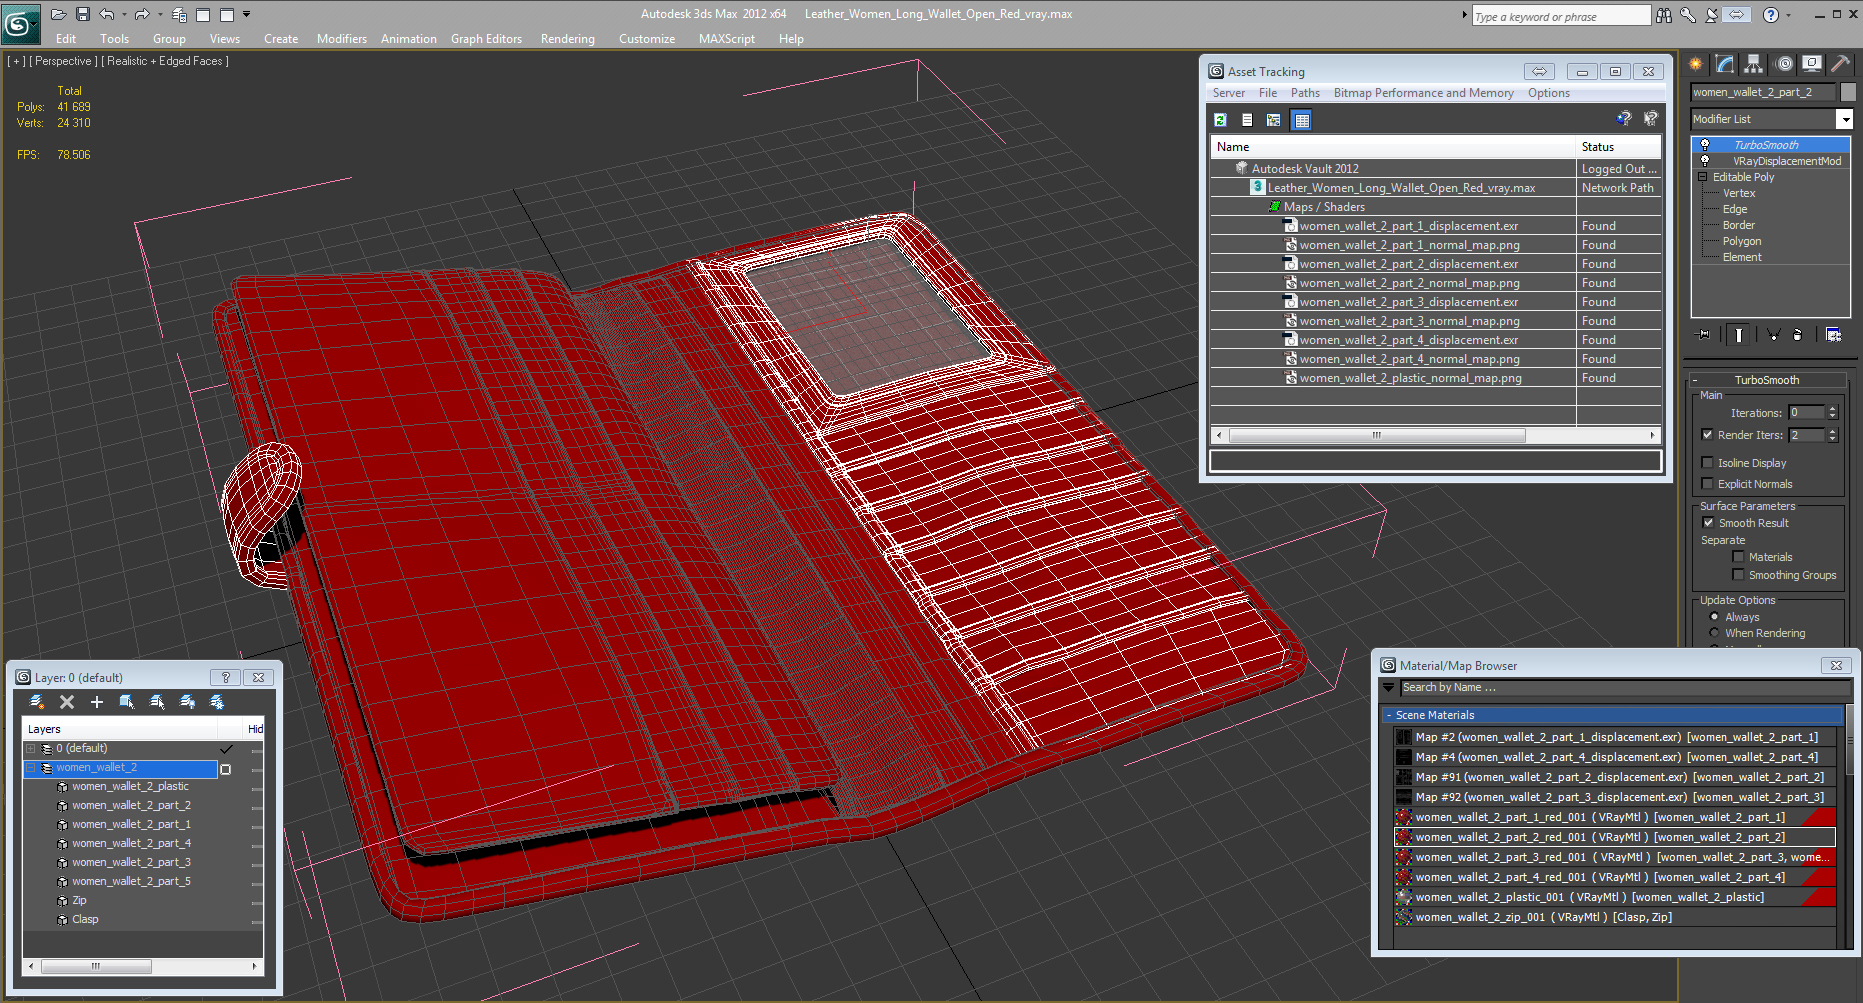Open the 3ds Max application menu
The image size is (1863, 1003).
(19, 23)
